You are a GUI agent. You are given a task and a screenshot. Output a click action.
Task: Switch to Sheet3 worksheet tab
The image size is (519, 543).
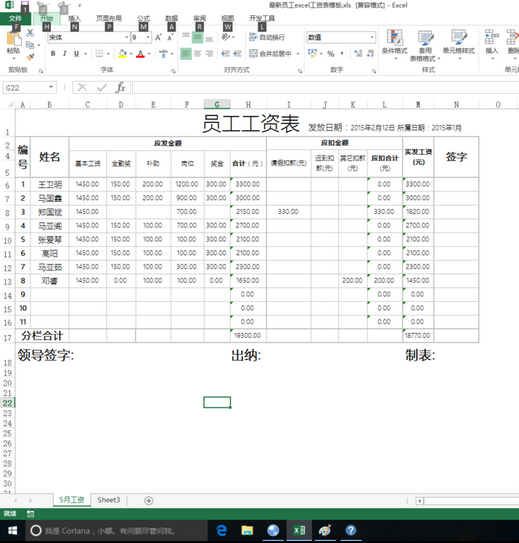109,500
